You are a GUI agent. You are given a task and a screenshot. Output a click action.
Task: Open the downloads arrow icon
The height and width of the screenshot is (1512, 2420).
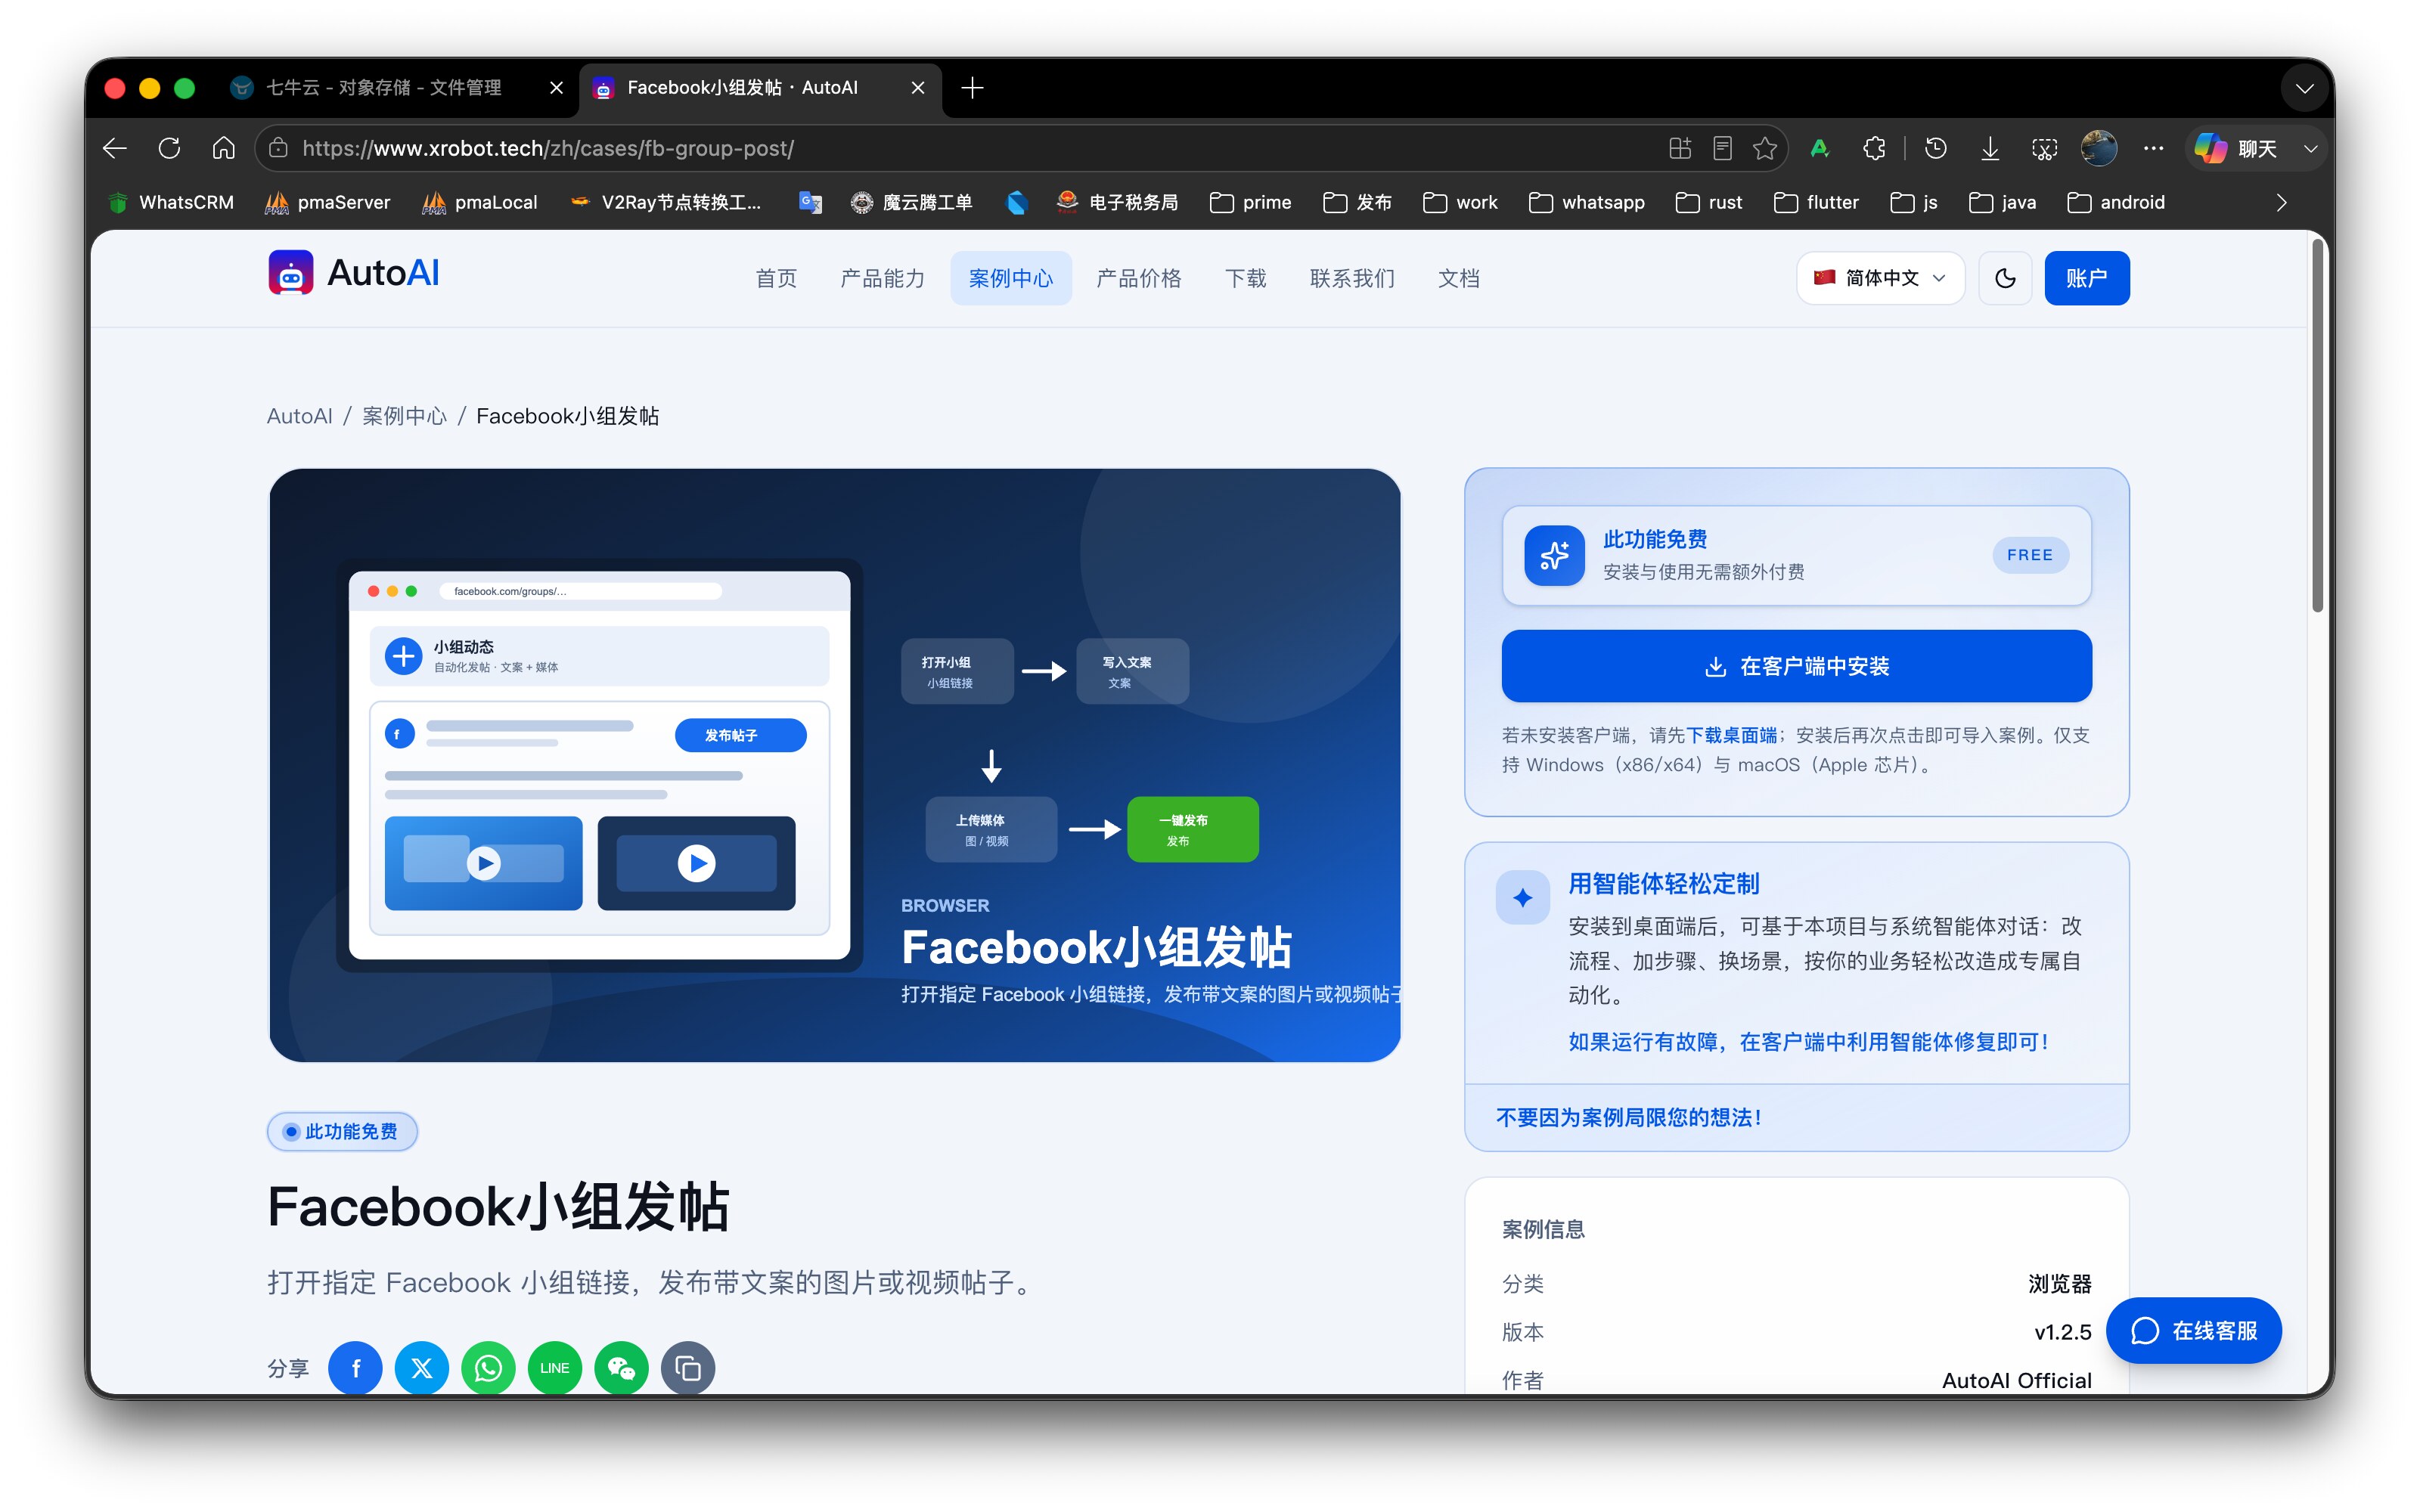[1990, 148]
